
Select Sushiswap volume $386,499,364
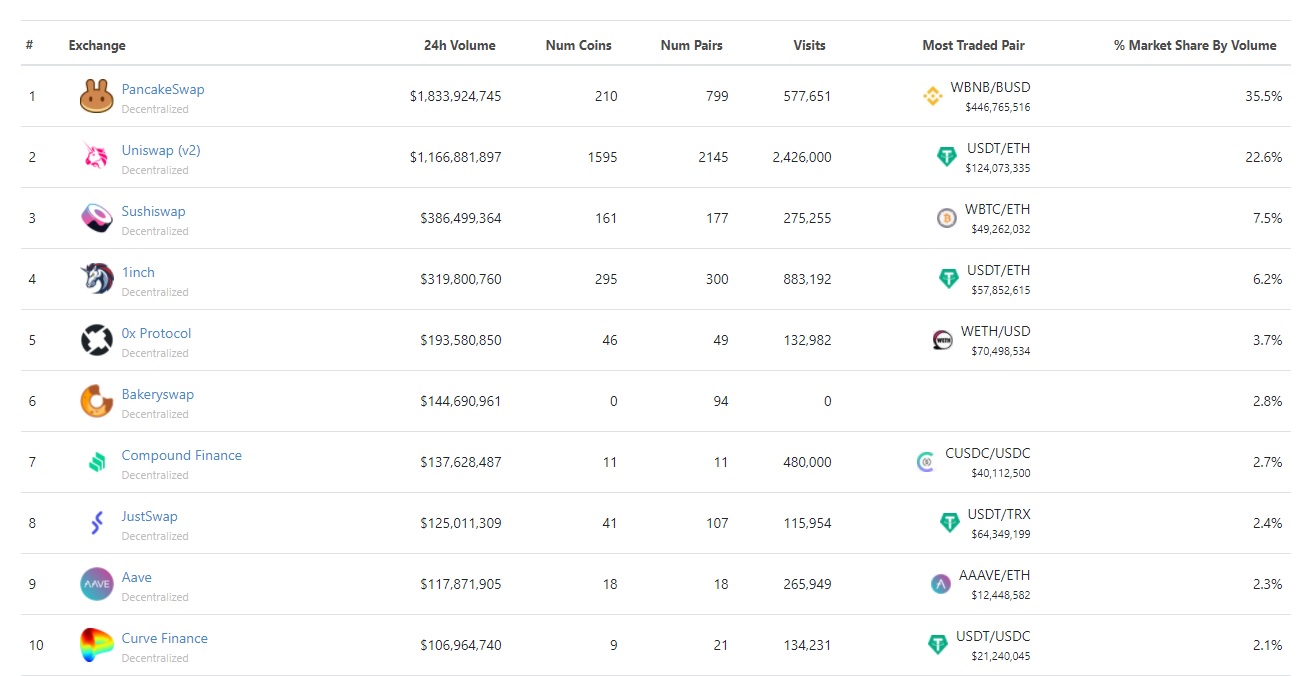(461, 218)
